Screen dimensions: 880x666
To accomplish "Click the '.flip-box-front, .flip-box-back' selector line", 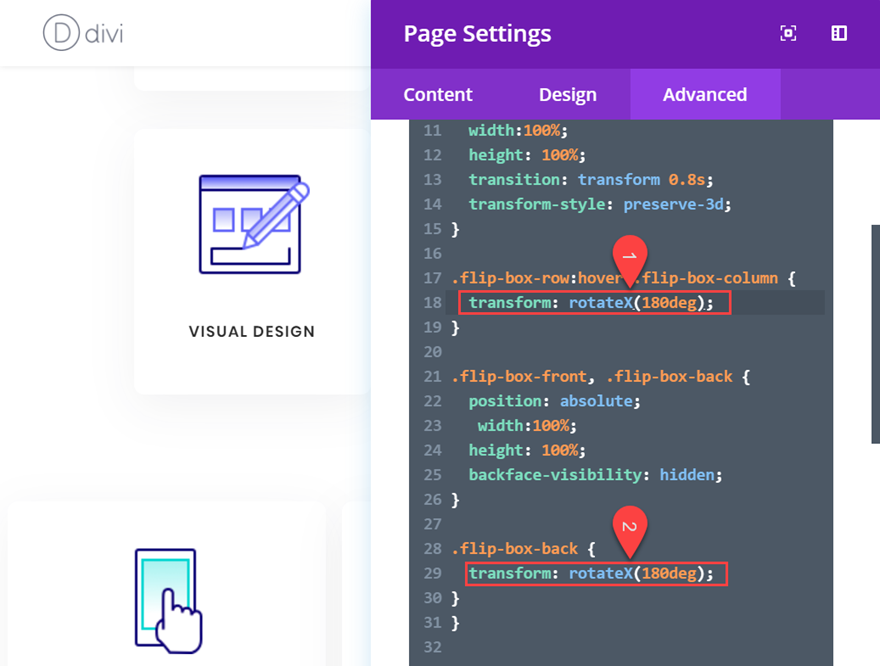I will [x=601, y=376].
